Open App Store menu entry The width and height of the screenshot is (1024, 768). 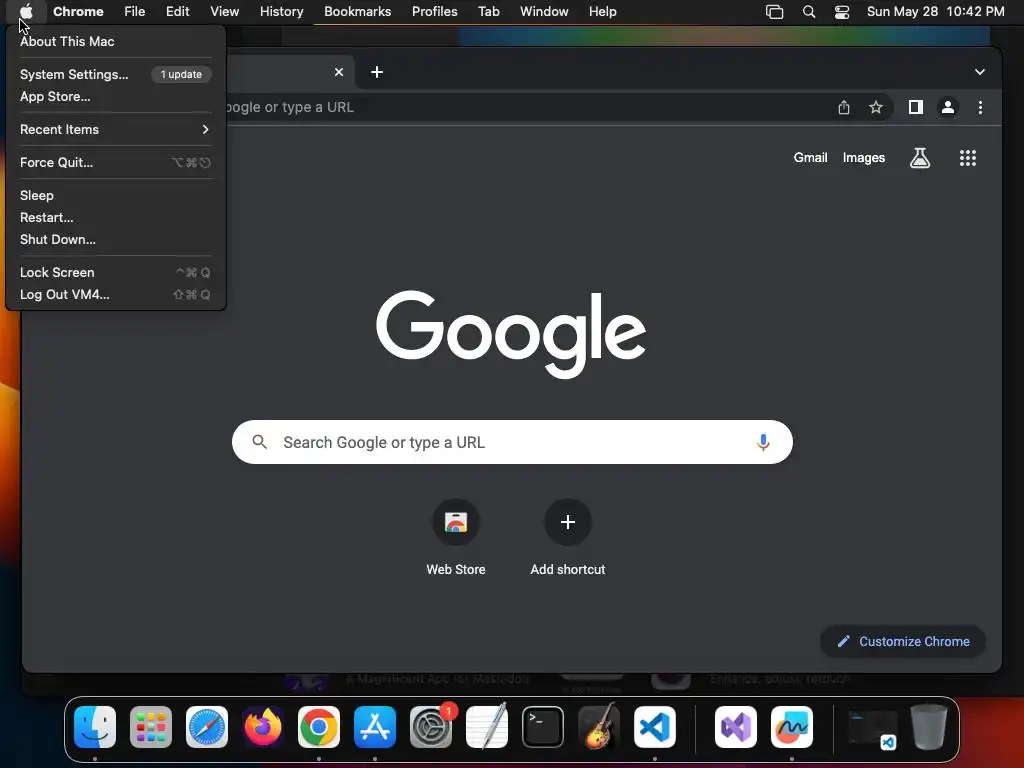coord(55,97)
